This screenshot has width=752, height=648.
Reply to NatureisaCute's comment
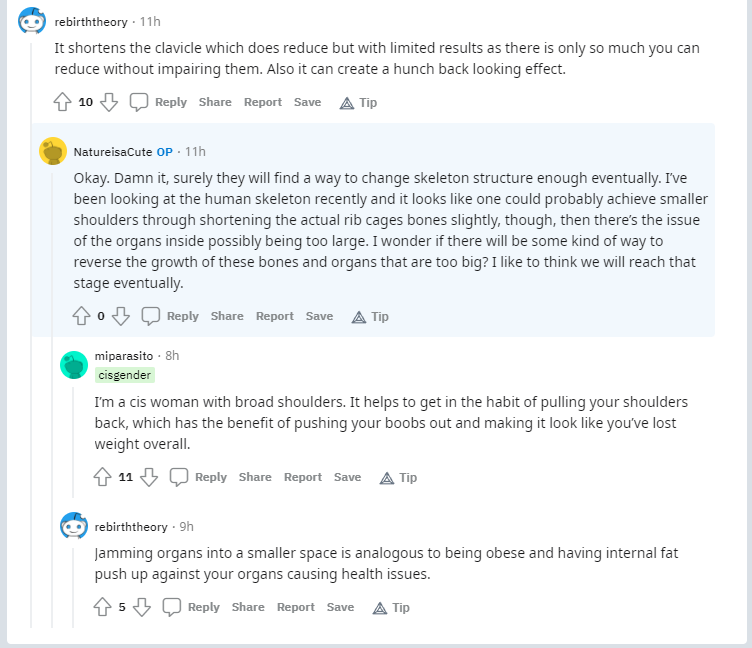(x=171, y=316)
